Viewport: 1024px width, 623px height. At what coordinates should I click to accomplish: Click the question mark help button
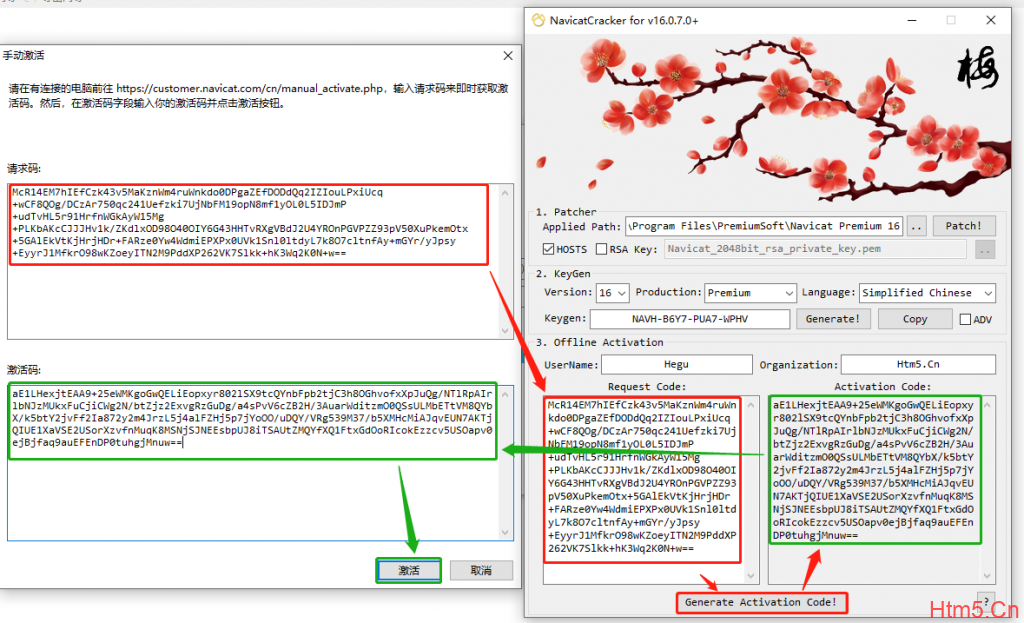(x=986, y=601)
